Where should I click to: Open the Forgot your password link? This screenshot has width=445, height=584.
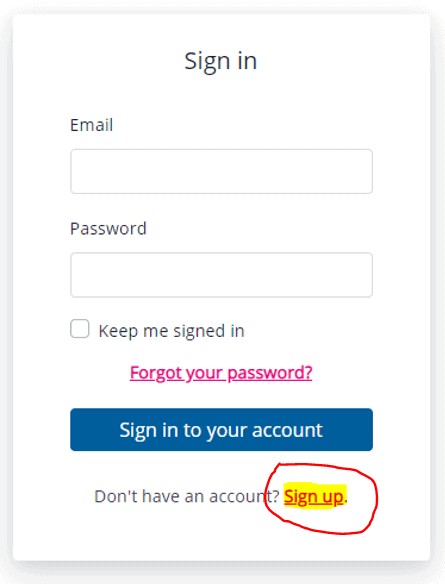(x=221, y=372)
